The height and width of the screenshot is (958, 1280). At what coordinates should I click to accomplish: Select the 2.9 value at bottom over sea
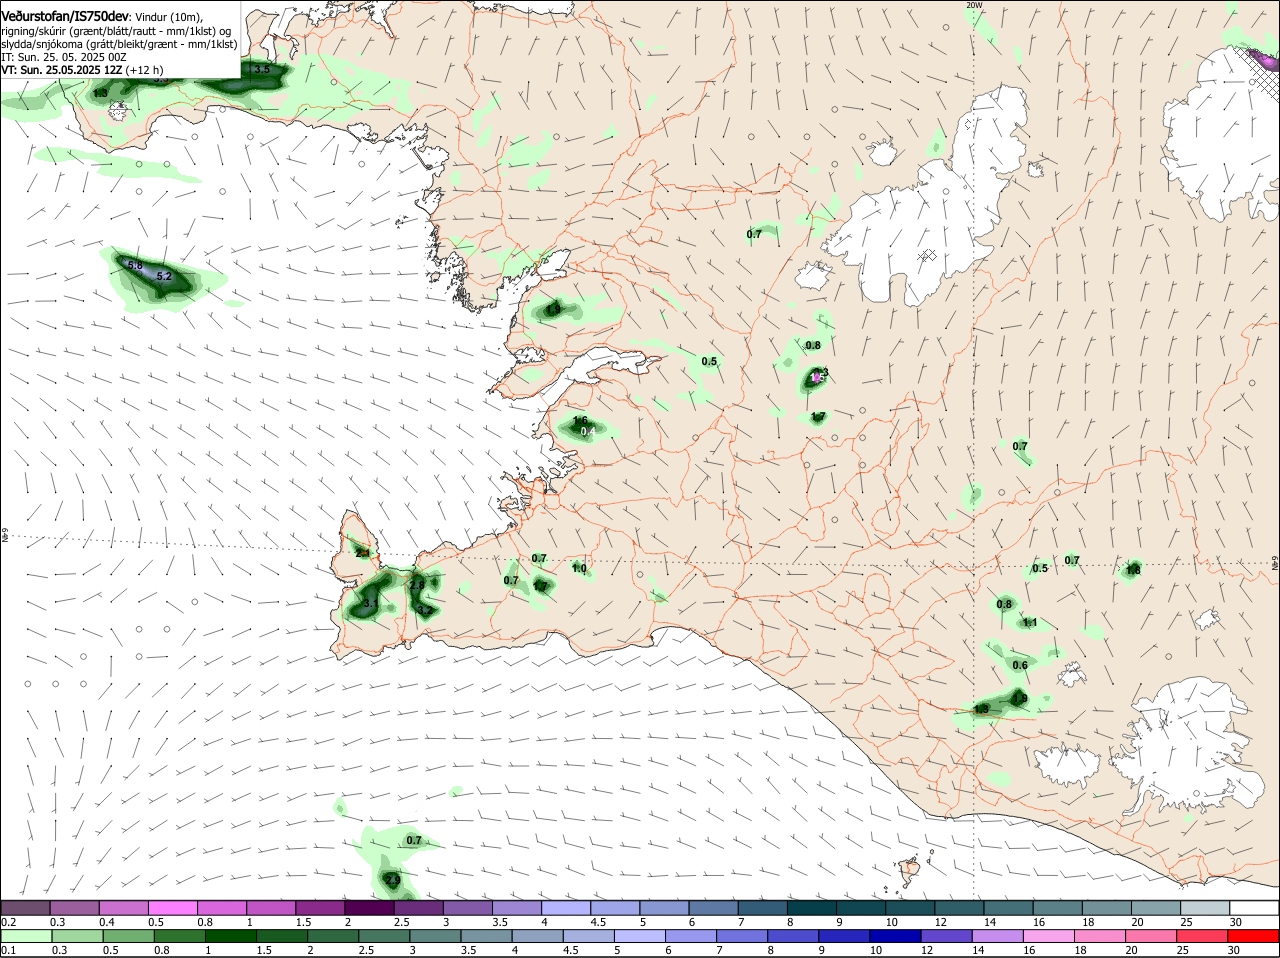pyautogui.click(x=393, y=880)
